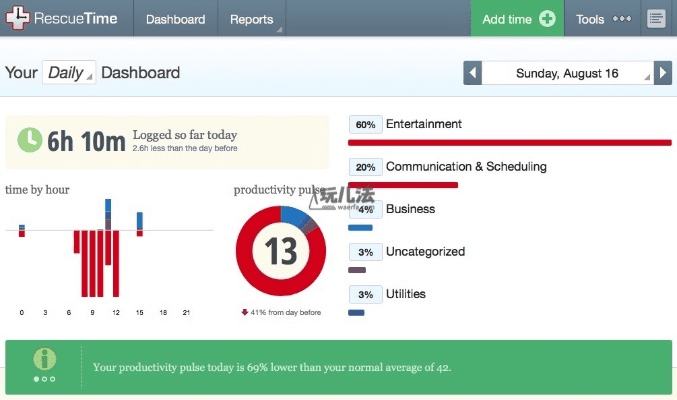Select first carousel dot in banner

pos(36,380)
